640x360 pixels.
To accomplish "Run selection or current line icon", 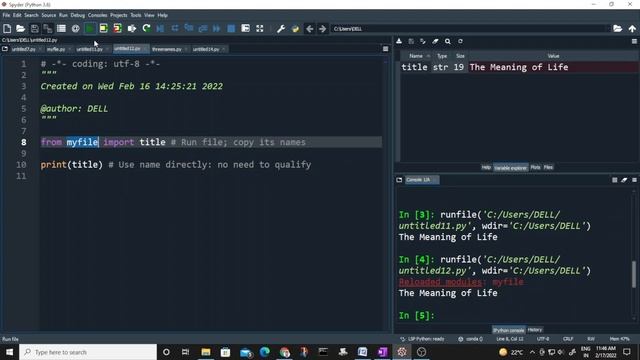I will [132, 29].
